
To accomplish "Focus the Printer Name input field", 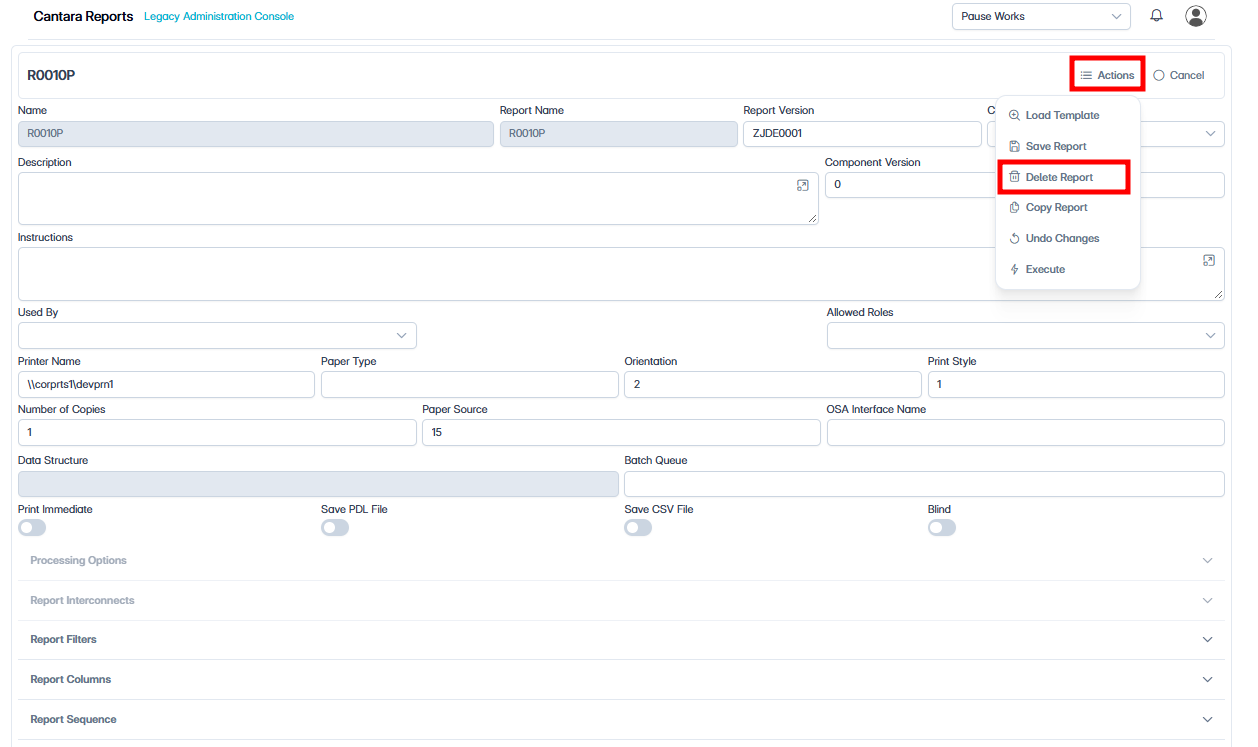I will (x=166, y=384).
